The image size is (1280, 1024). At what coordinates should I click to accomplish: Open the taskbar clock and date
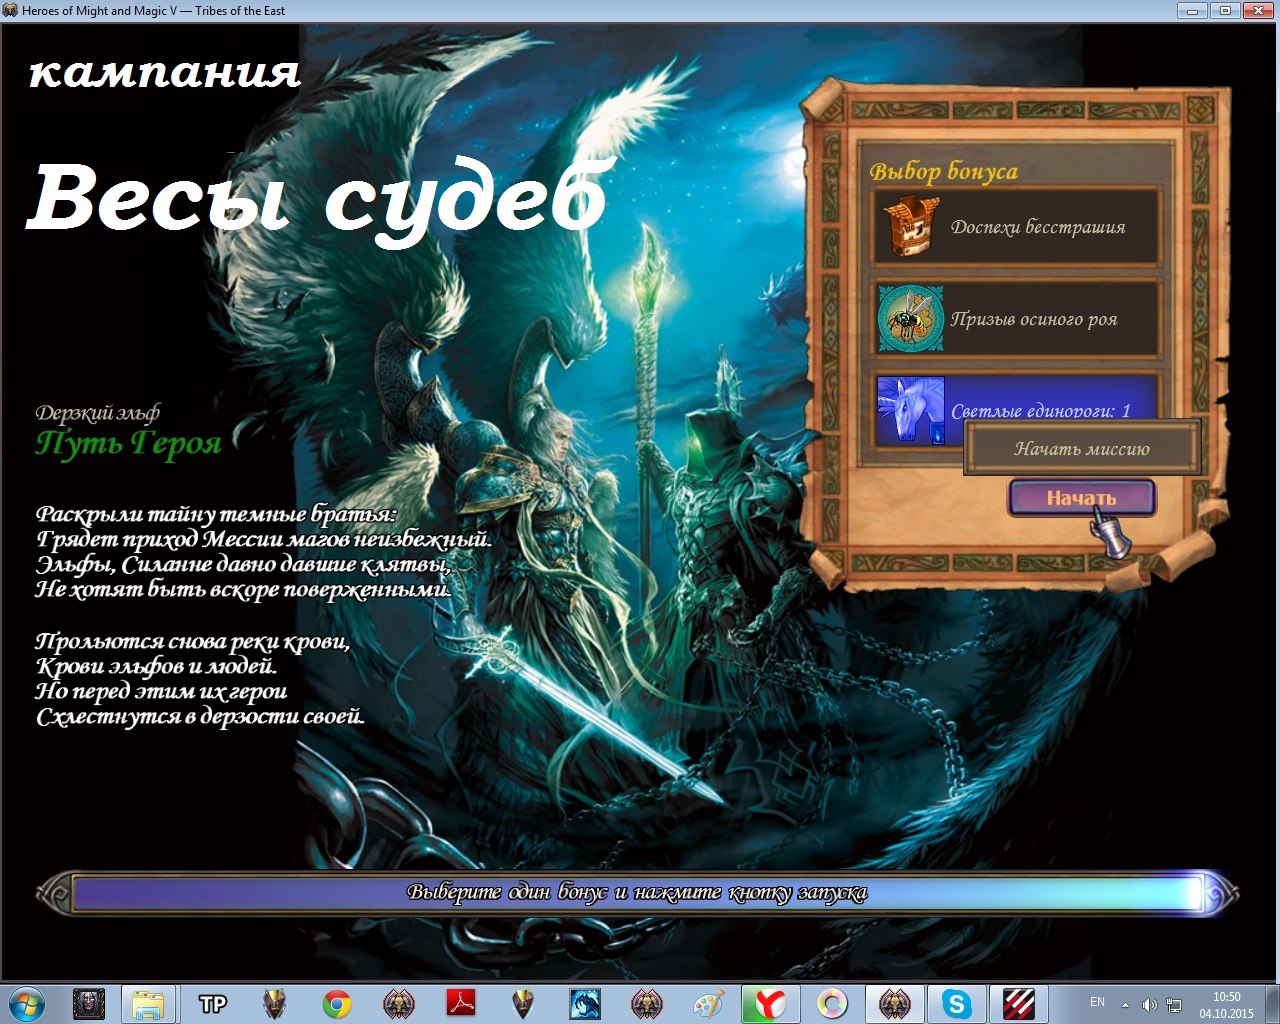pyautogui.click(x=1226, y=1004)
